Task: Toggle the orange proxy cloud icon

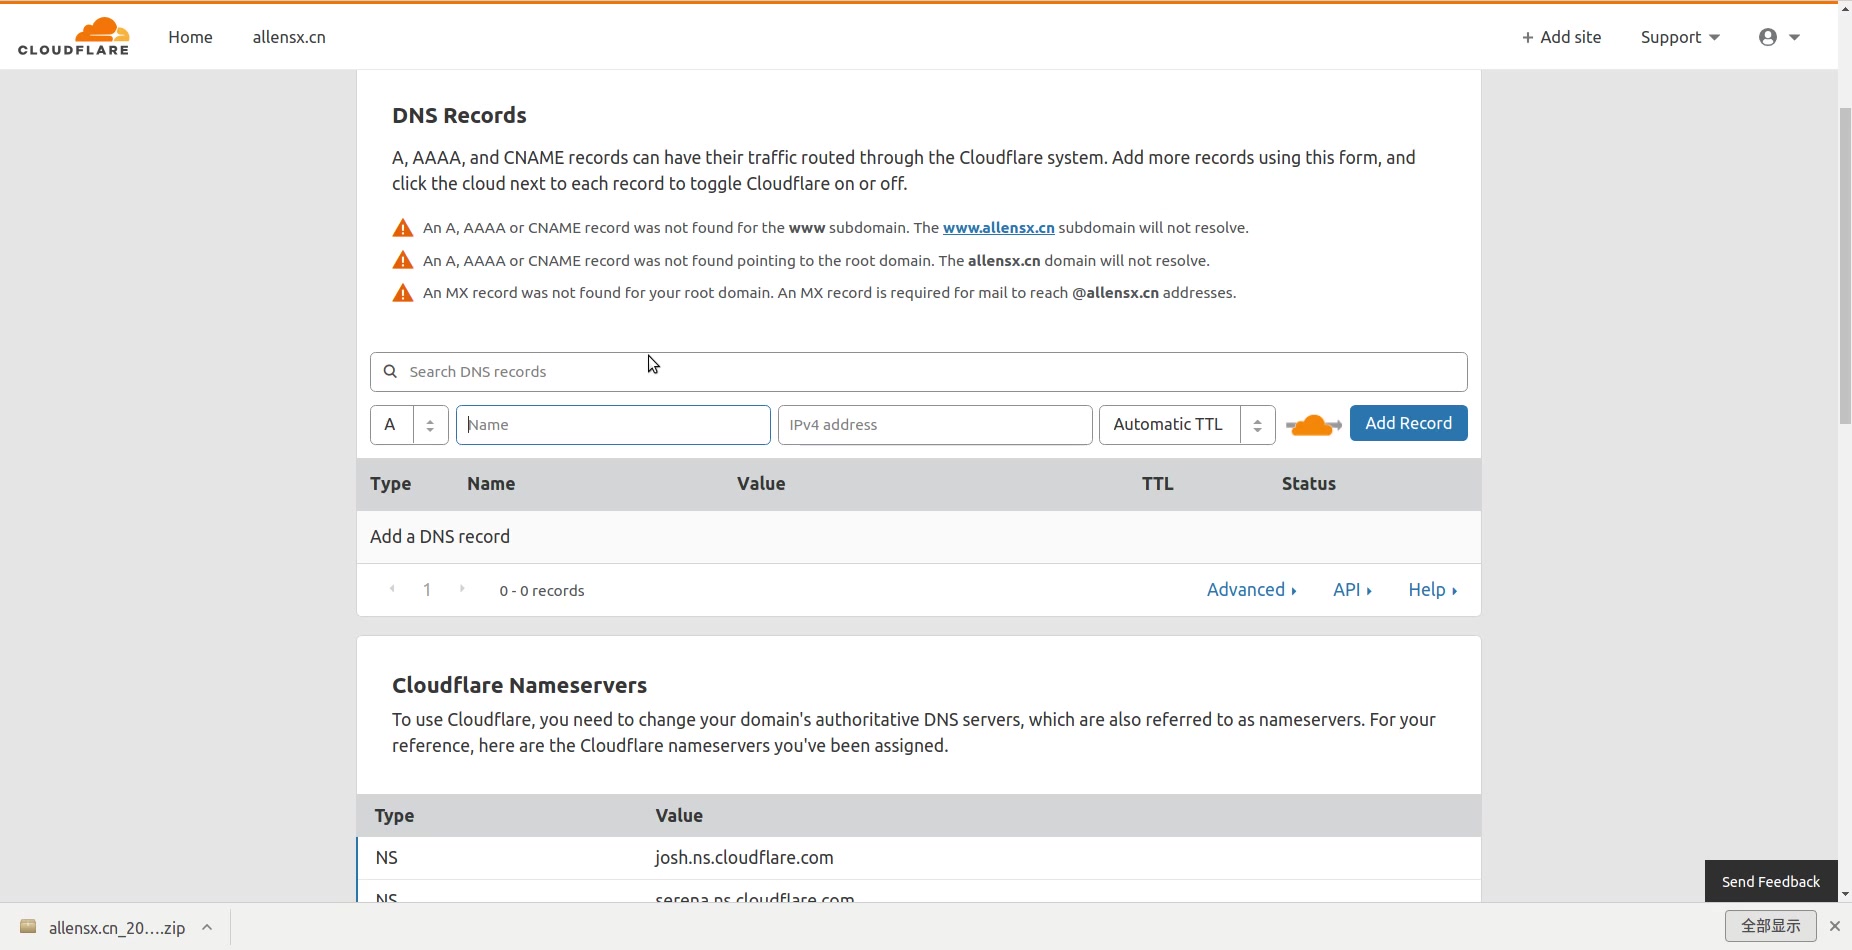Action: (1313, 425)
